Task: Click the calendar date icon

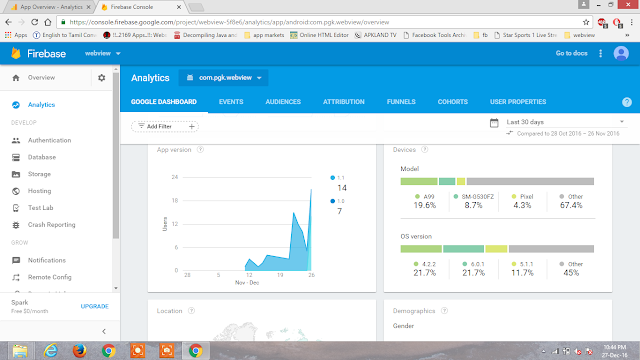Action: [x=494, y=122]
